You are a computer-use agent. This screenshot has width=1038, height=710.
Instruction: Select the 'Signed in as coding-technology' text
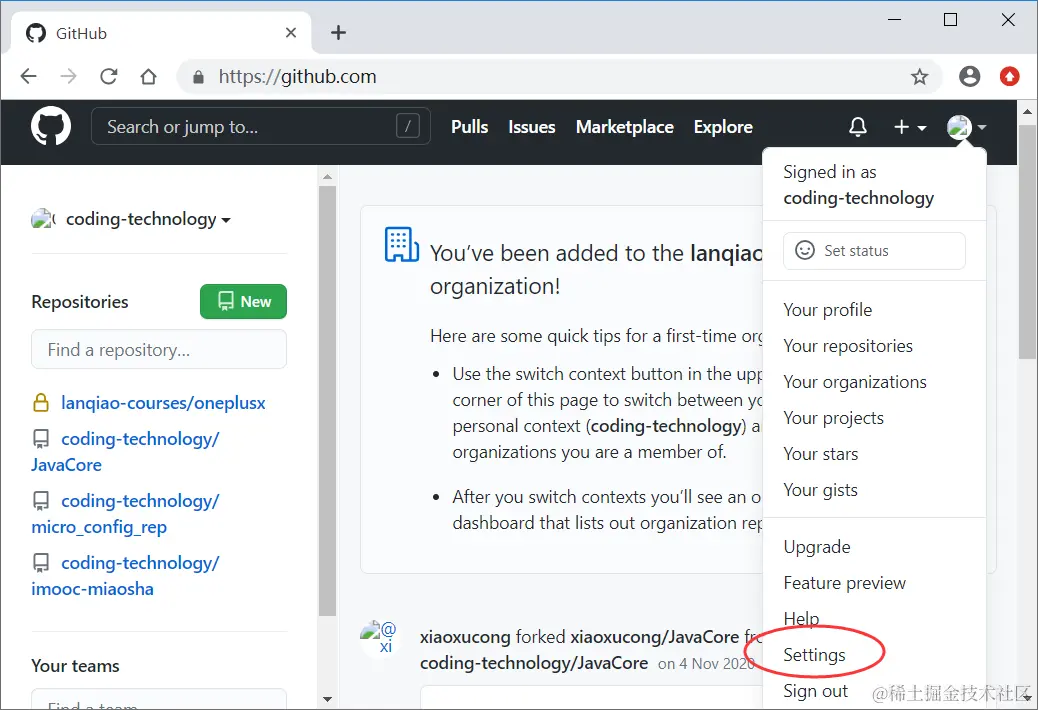click(859, 185)
